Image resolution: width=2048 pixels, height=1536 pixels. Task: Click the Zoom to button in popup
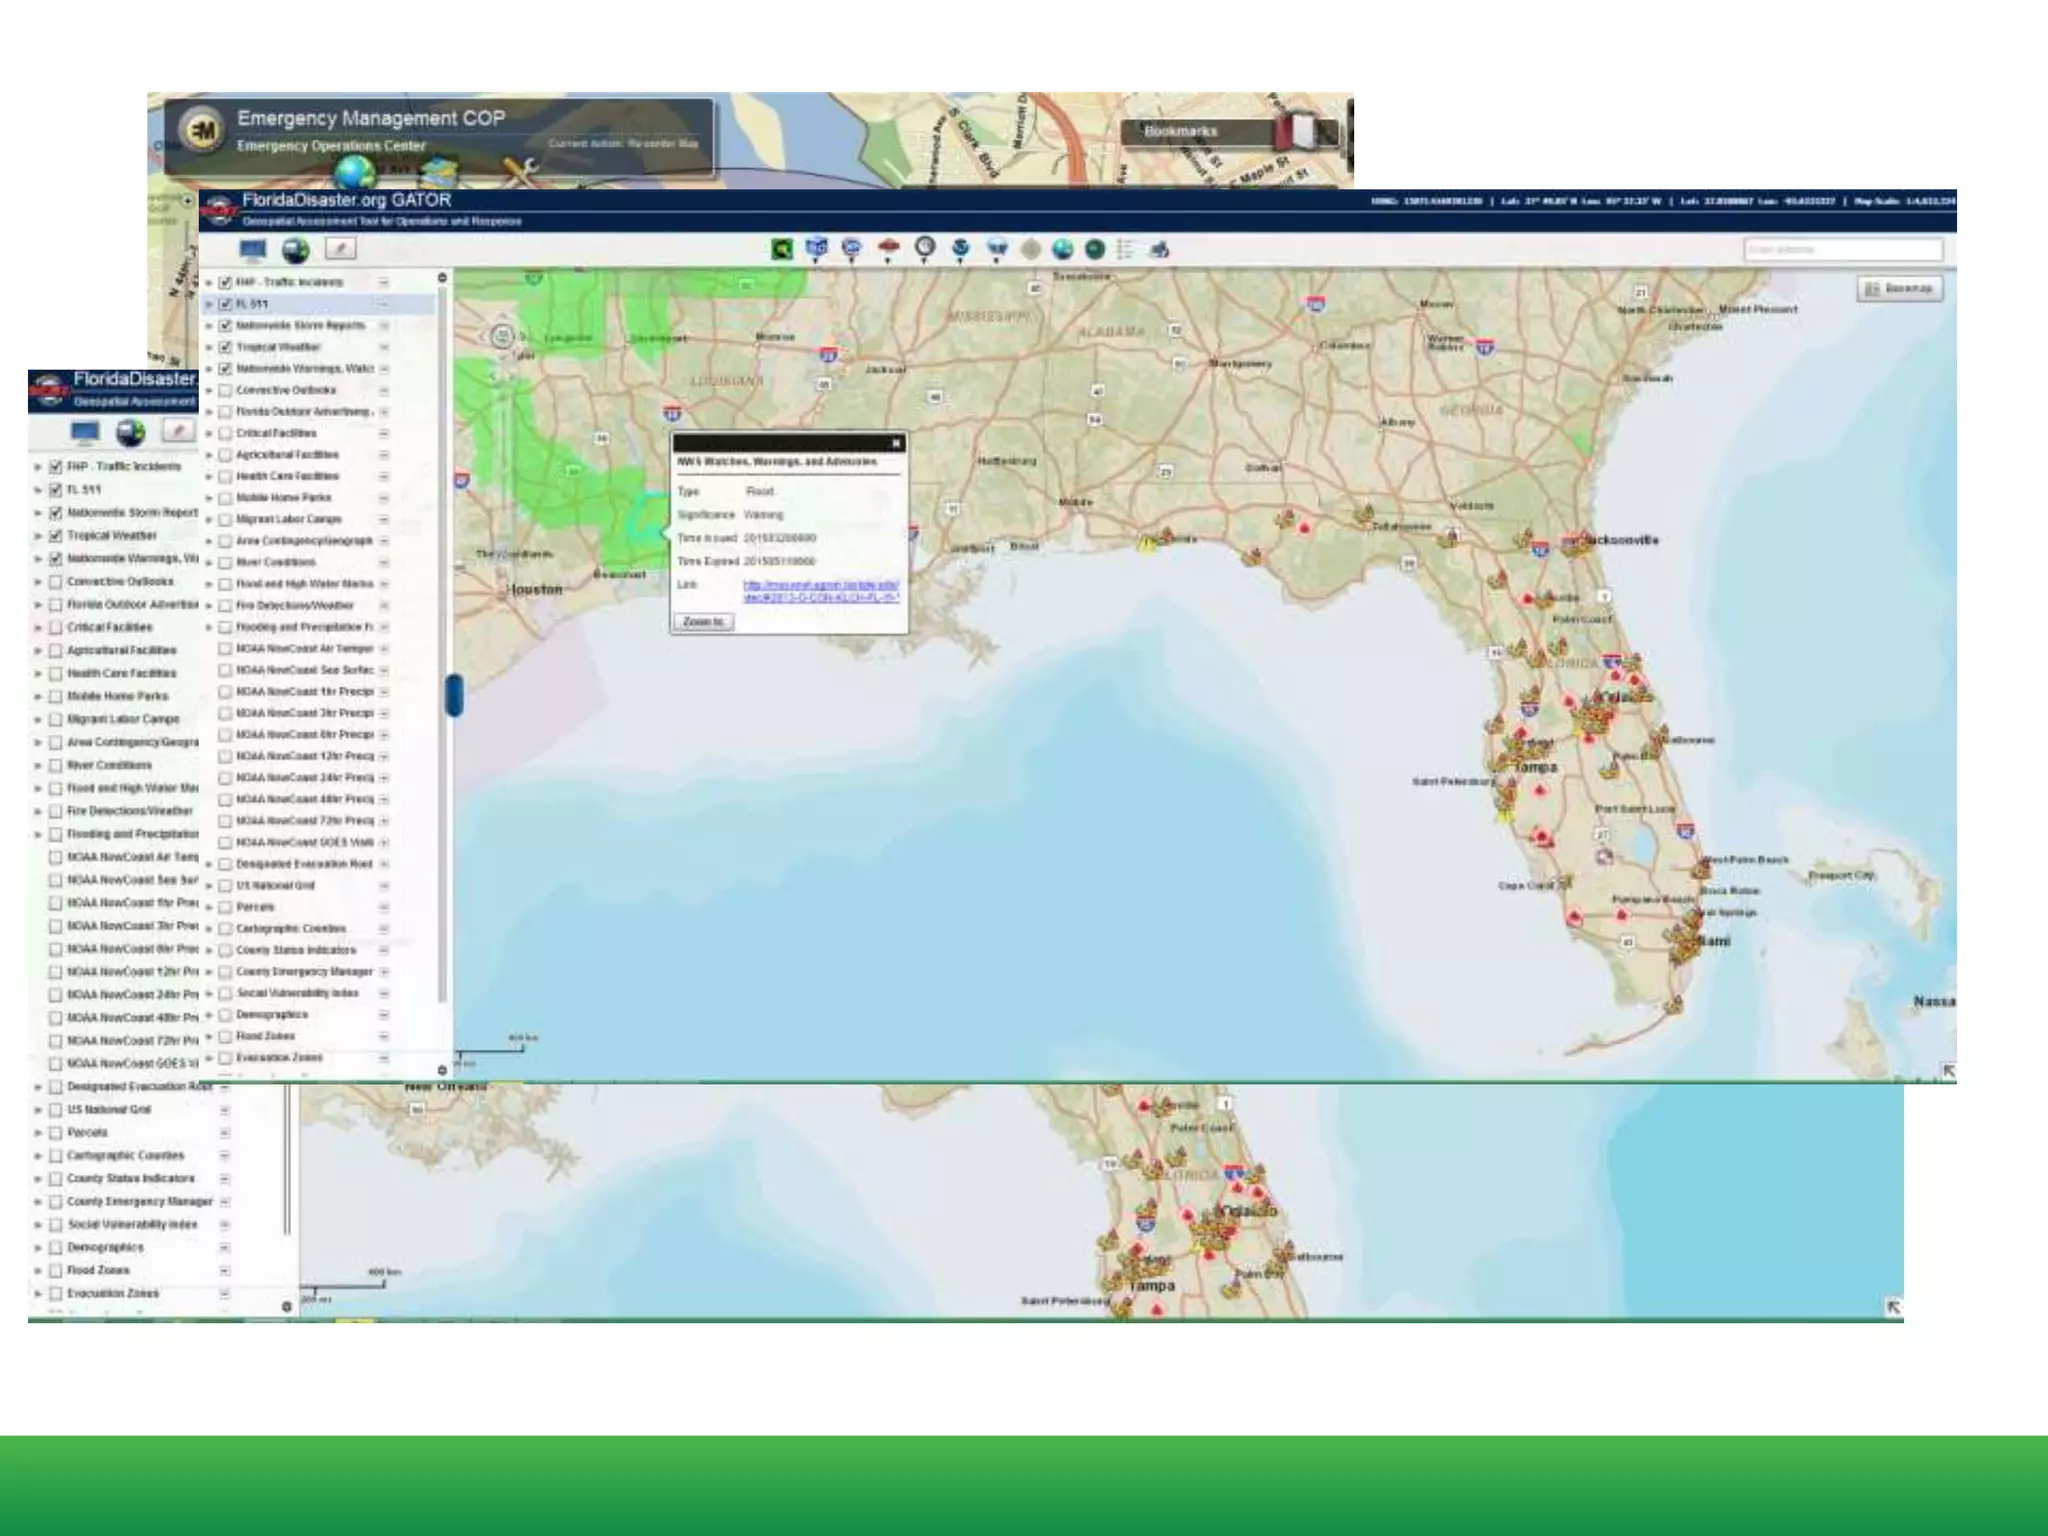[x=703, y=622]
